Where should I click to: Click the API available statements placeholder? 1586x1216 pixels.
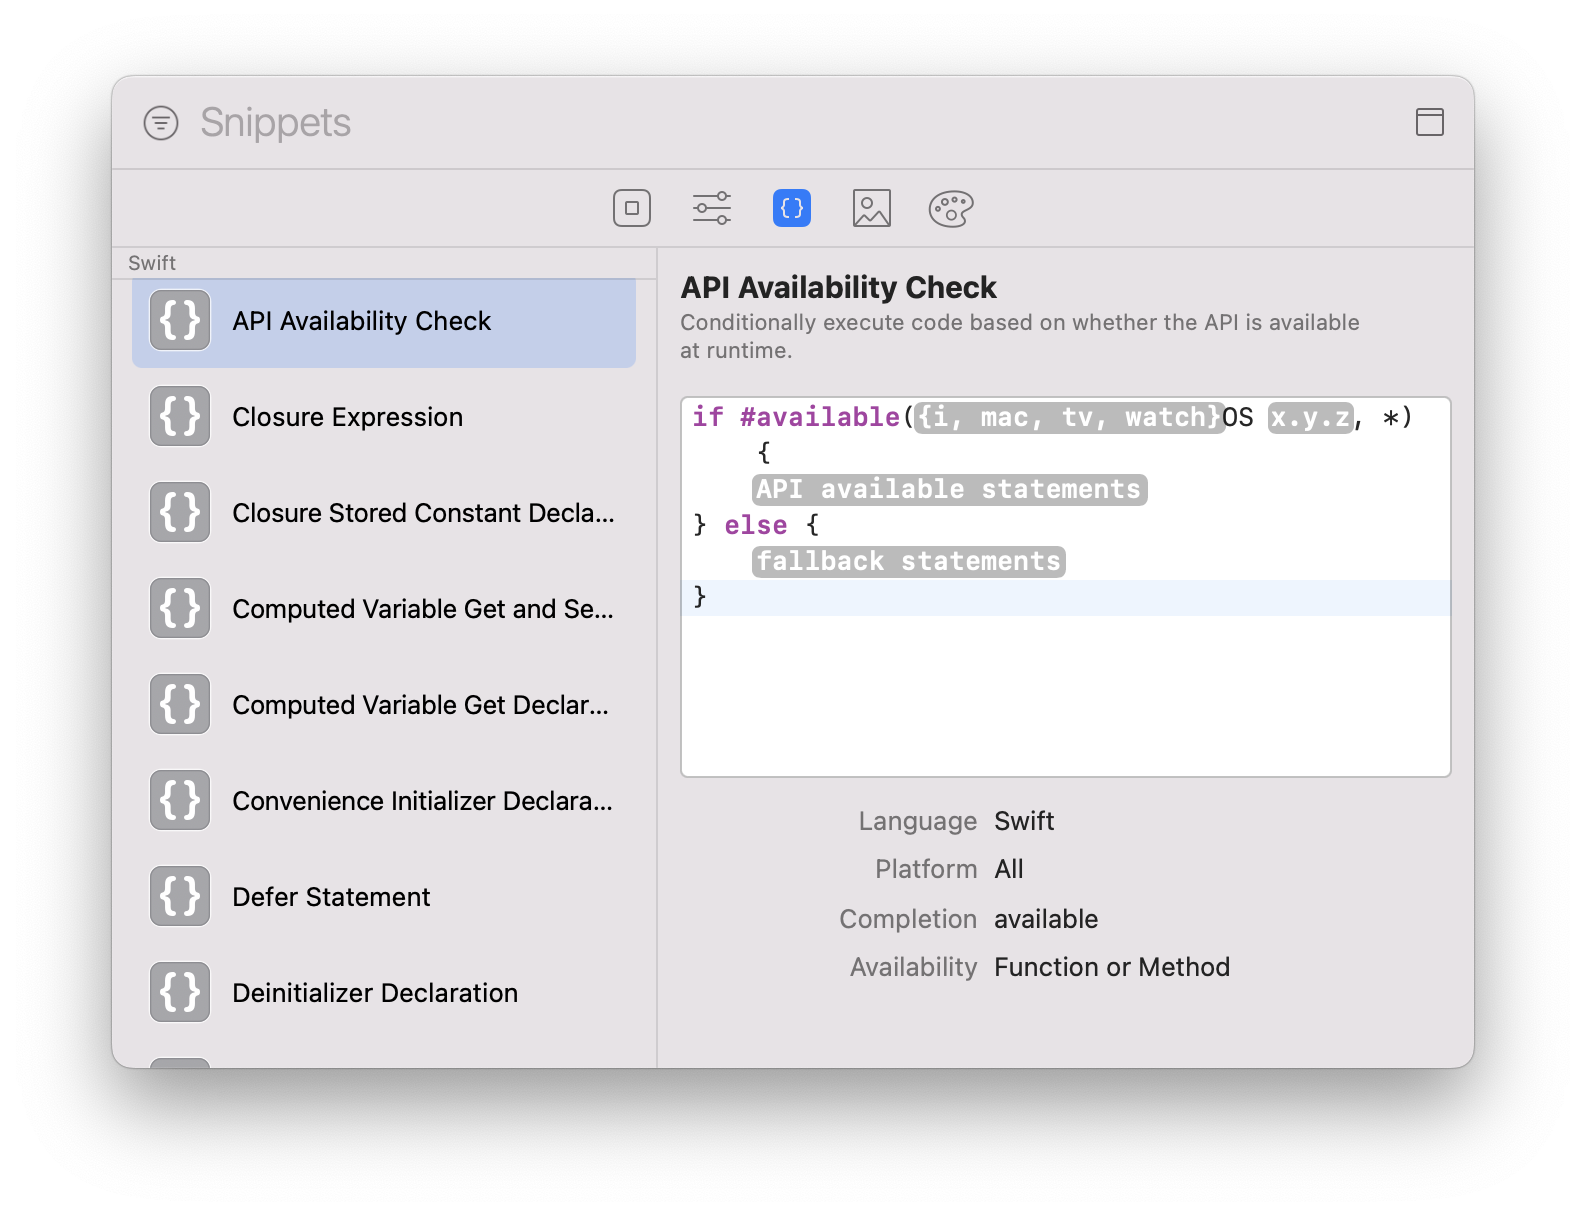tap(949, 489)
